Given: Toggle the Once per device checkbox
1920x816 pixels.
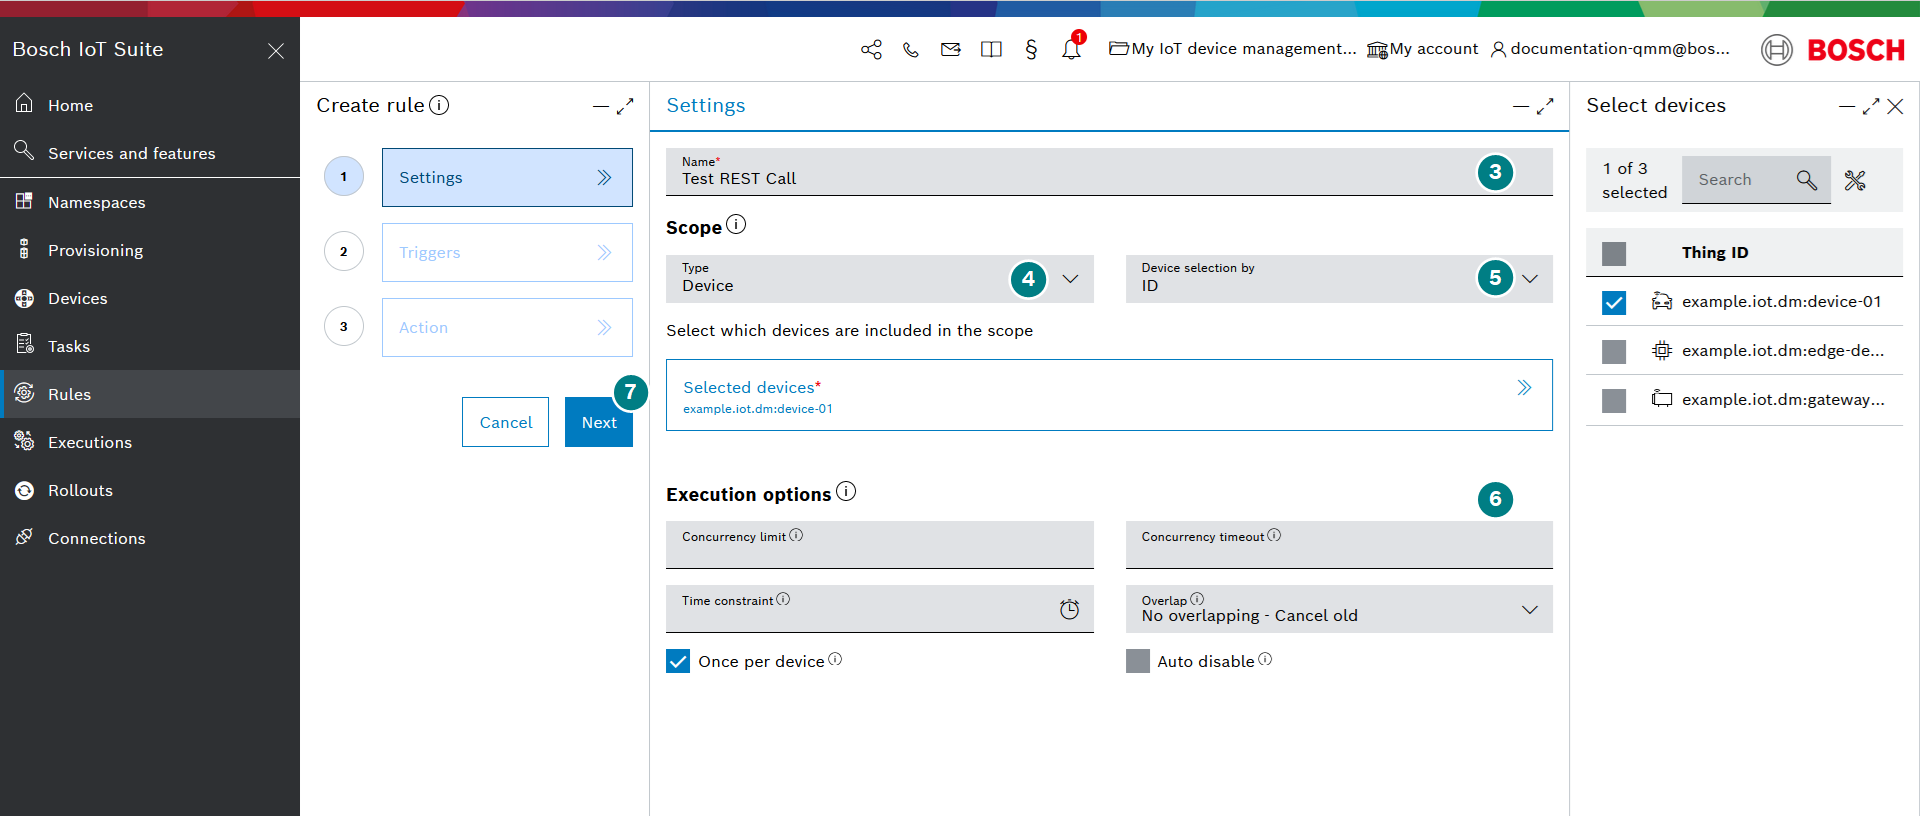Looking at the screenshot, I should click(678, 661).
